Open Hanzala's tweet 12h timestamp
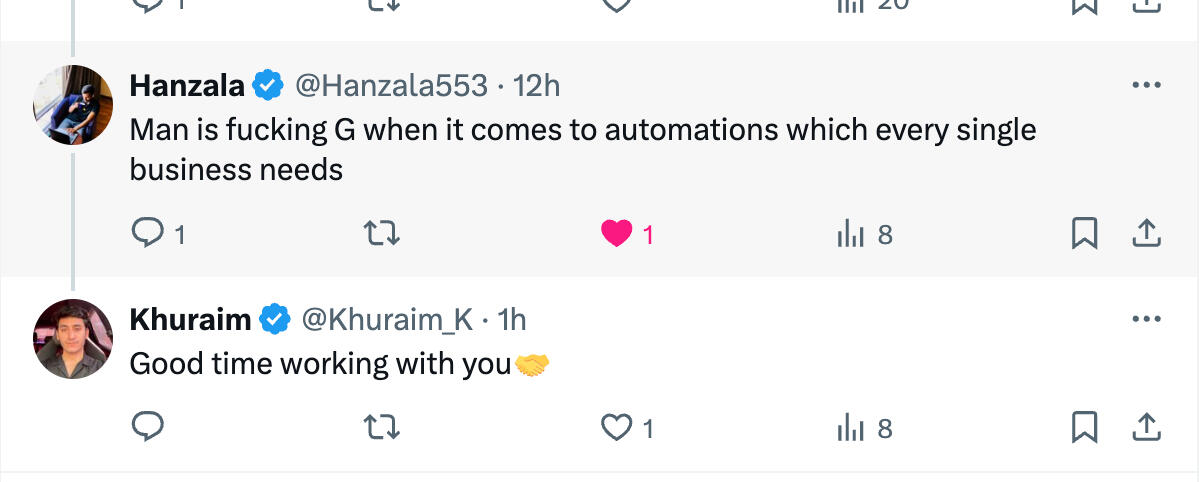Viewport: 1204px width, 482px height. pyautogui.click(x=536, y=86)
